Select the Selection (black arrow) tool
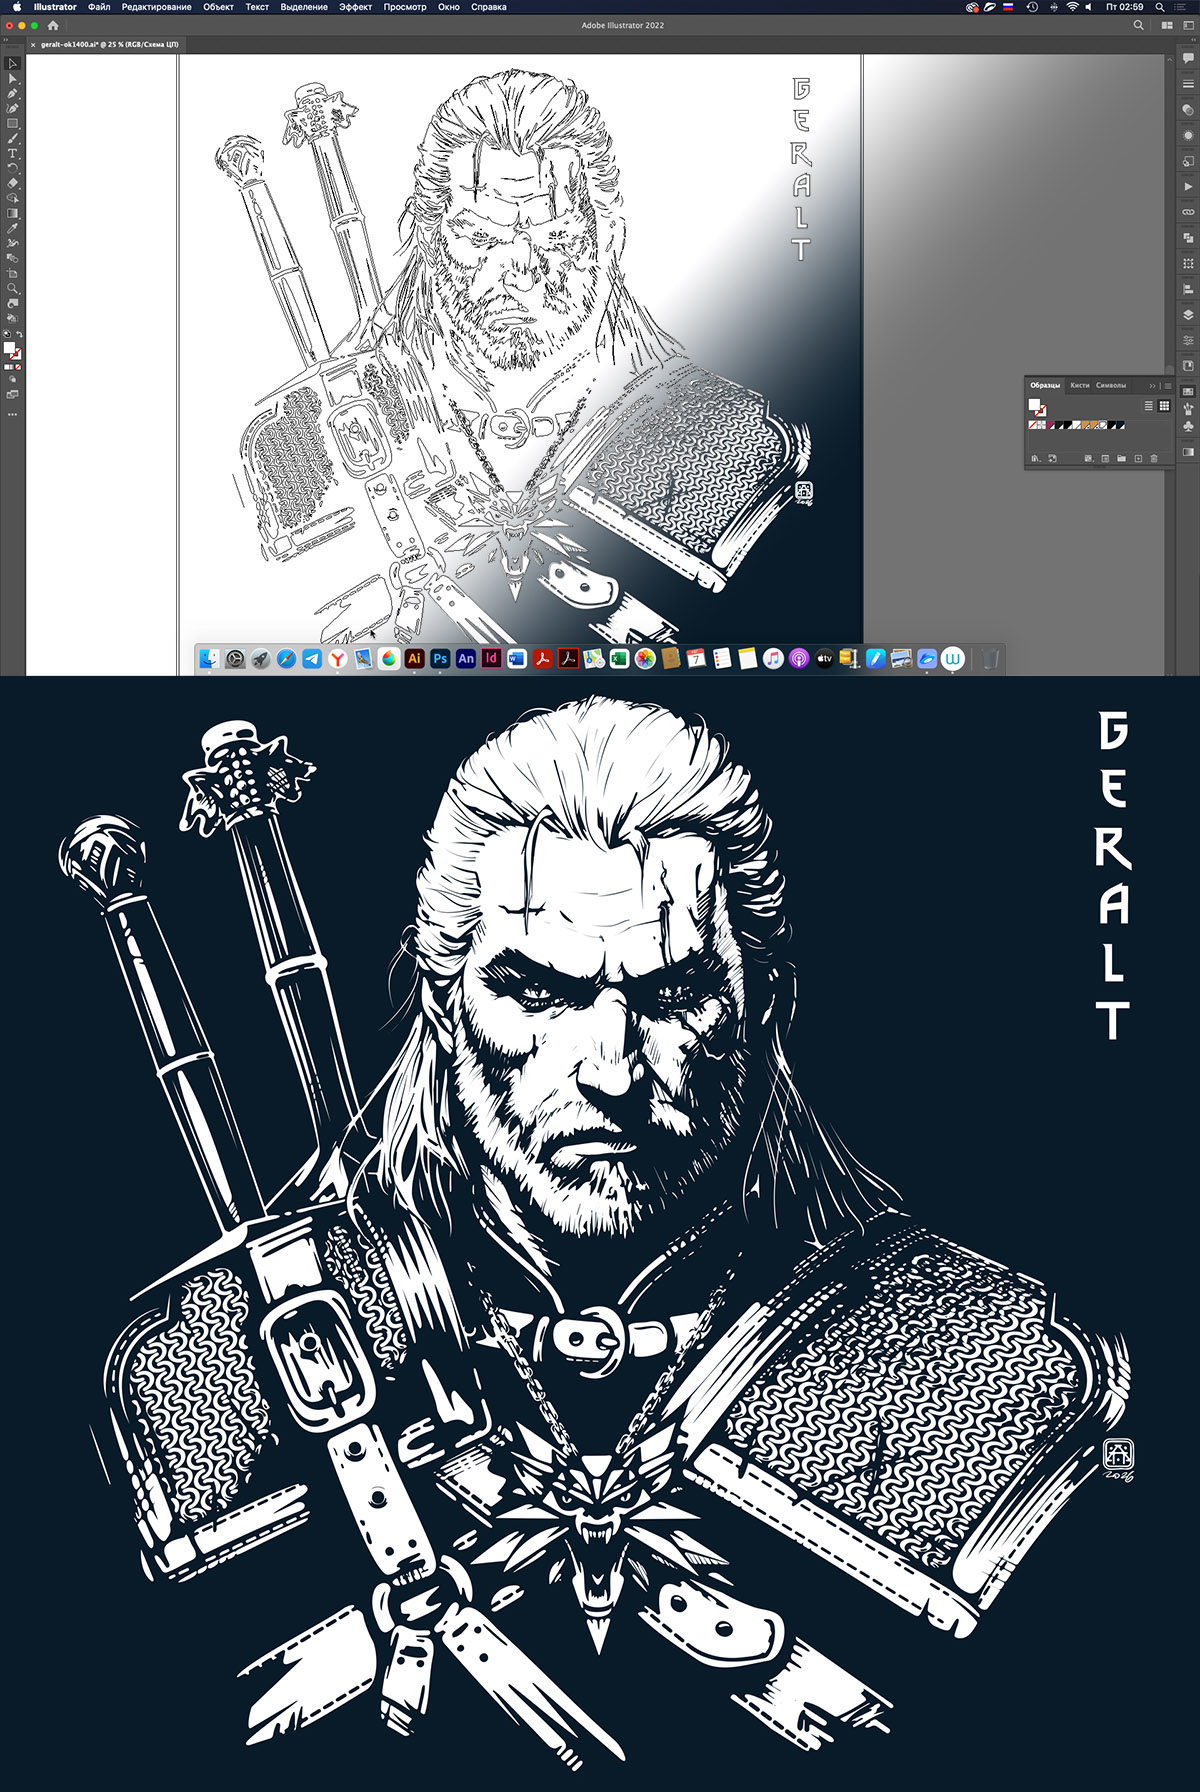 click(12, 63)
